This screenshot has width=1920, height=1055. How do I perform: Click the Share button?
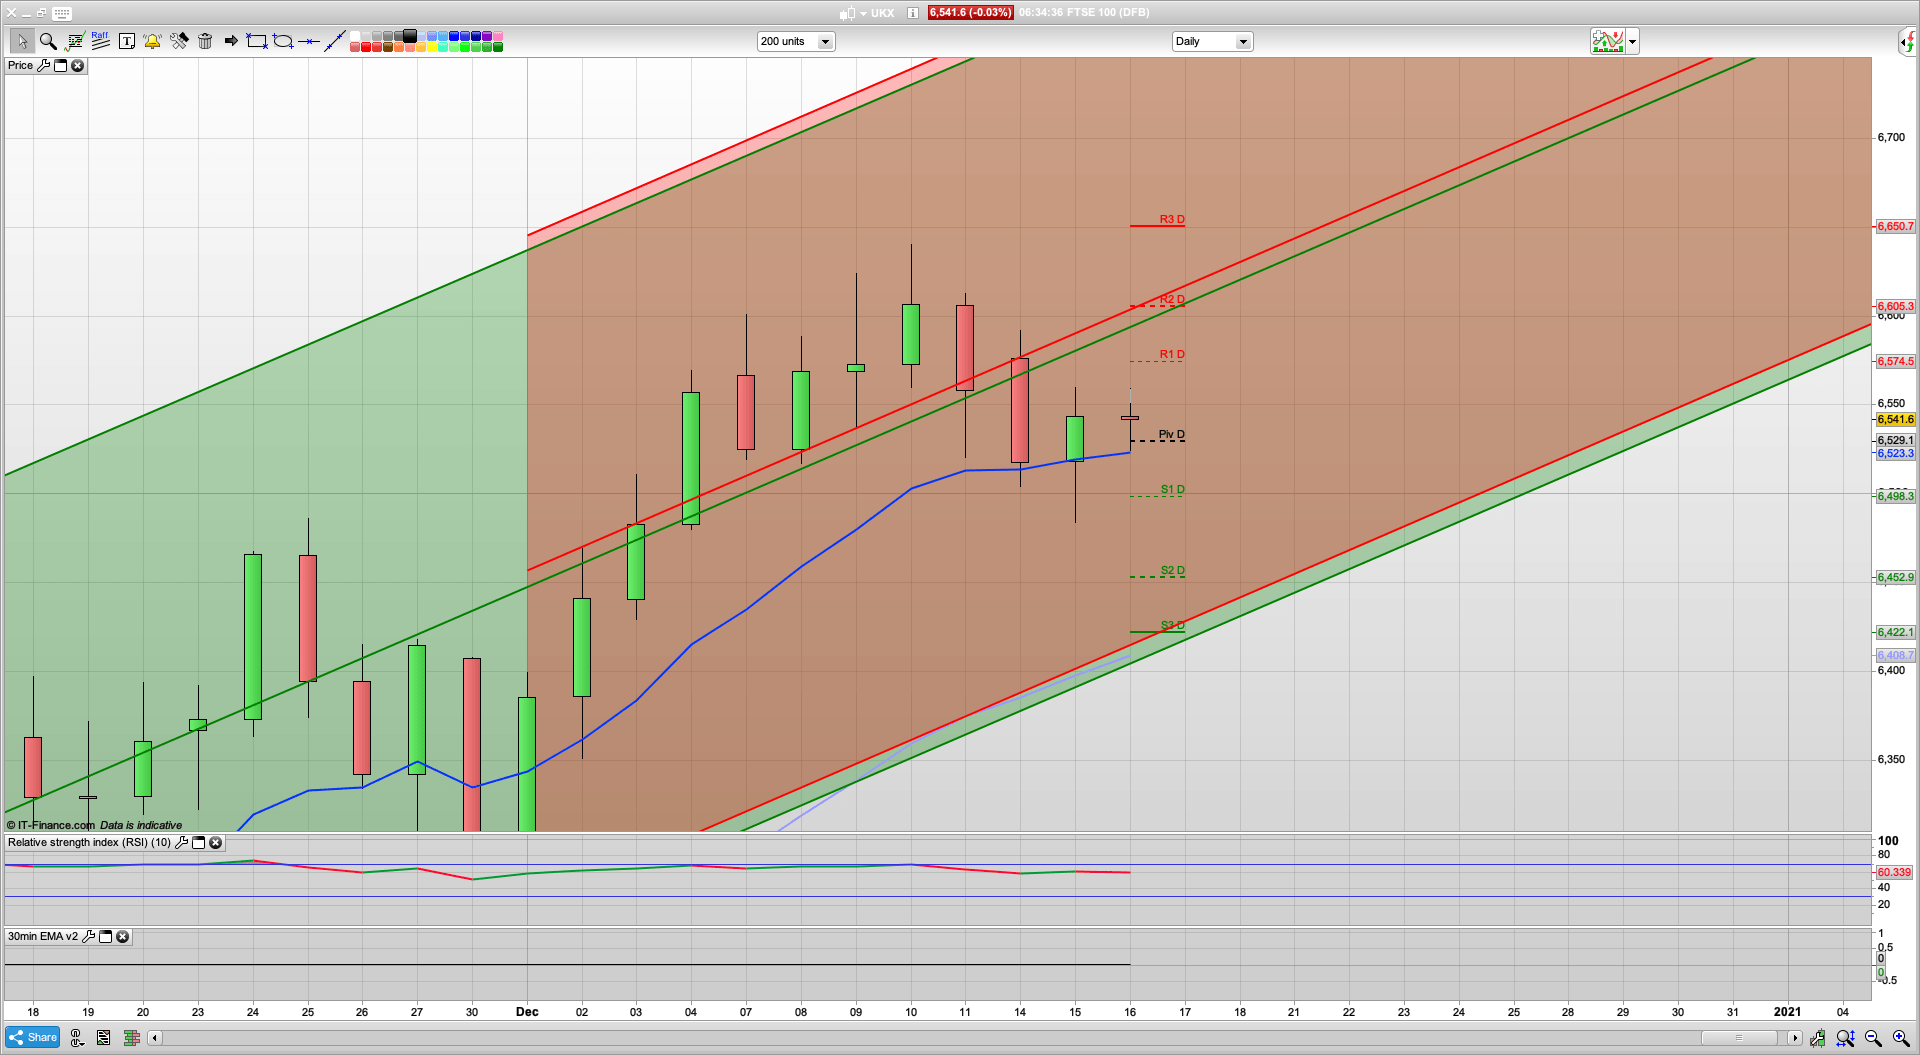33,1037
